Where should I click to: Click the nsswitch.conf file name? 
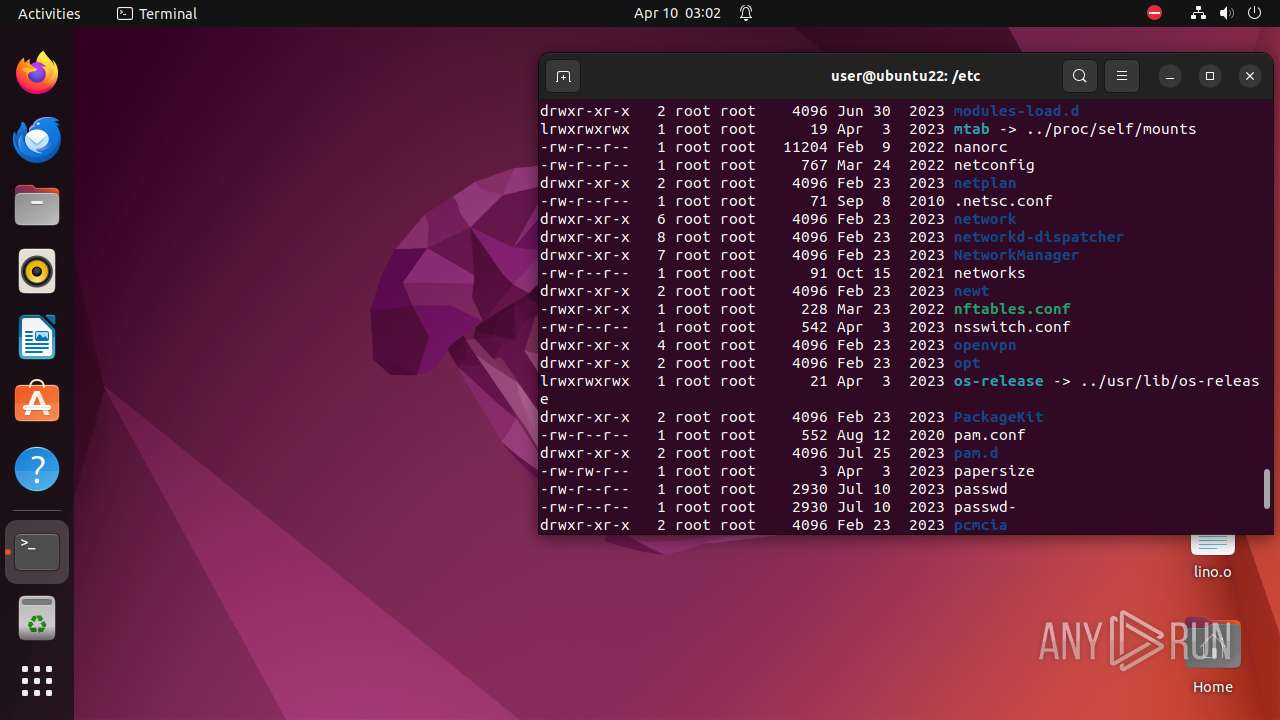point(1012,327)
